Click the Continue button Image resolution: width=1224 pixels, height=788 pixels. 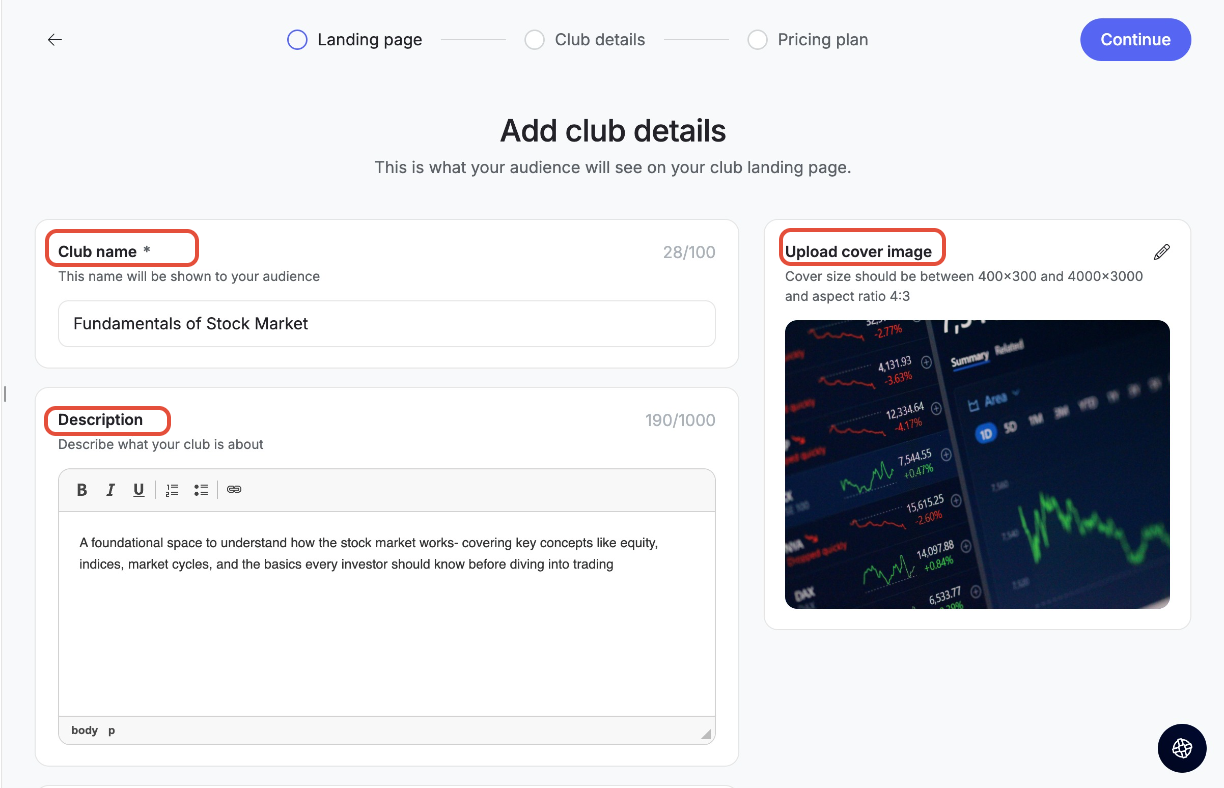pos(1135,40)
